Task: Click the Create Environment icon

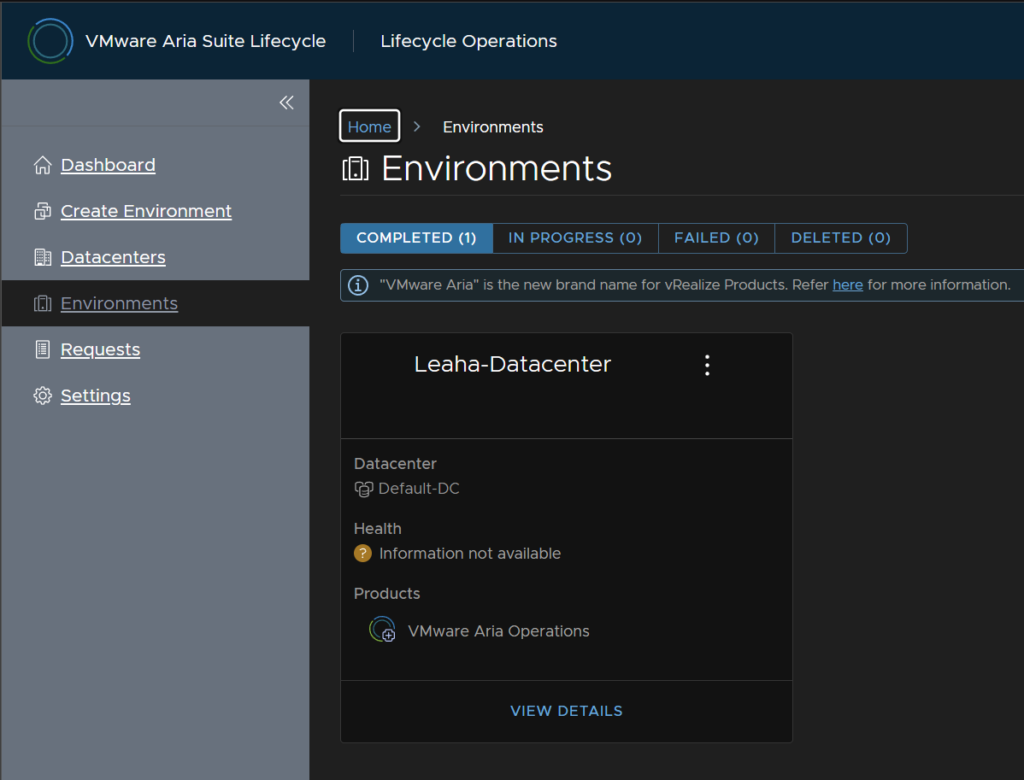Action: click(42, 212)
